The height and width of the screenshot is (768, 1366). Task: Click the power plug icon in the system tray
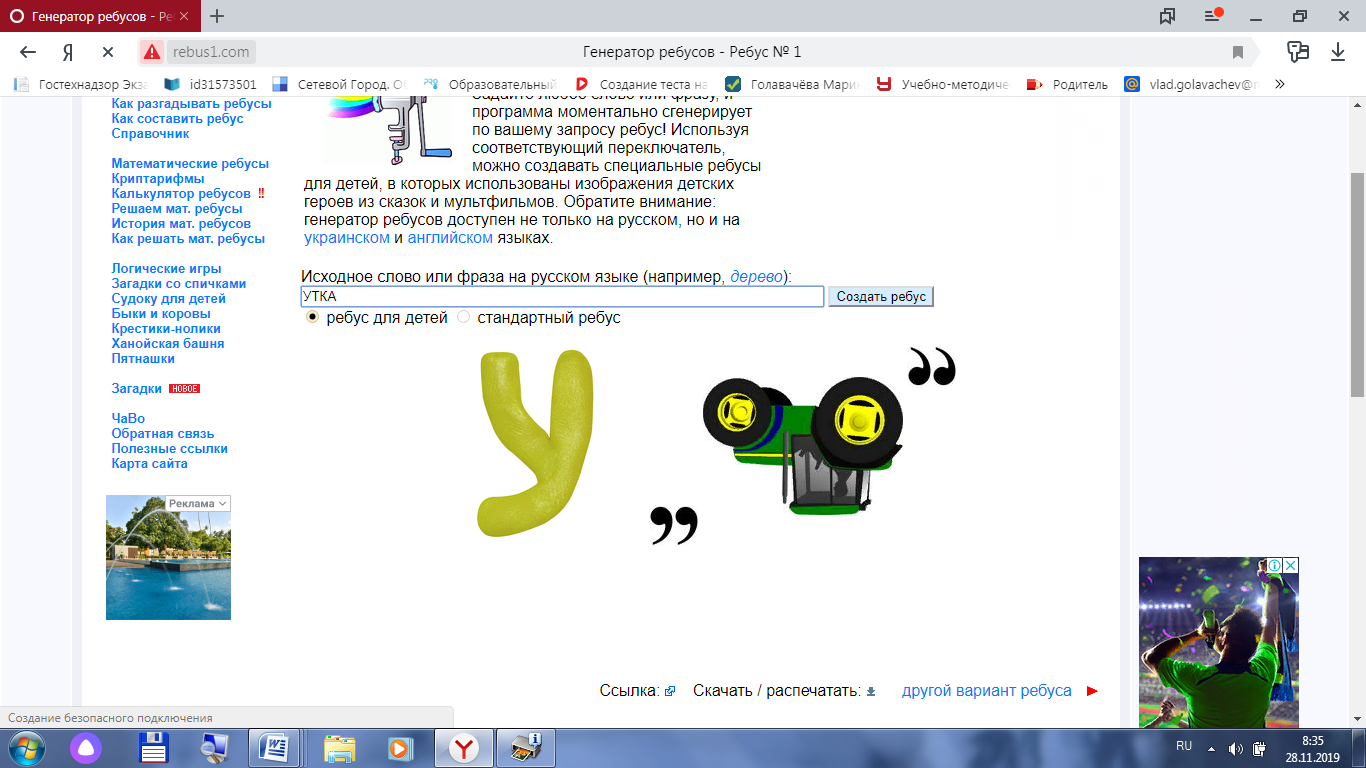[1260, 748]
